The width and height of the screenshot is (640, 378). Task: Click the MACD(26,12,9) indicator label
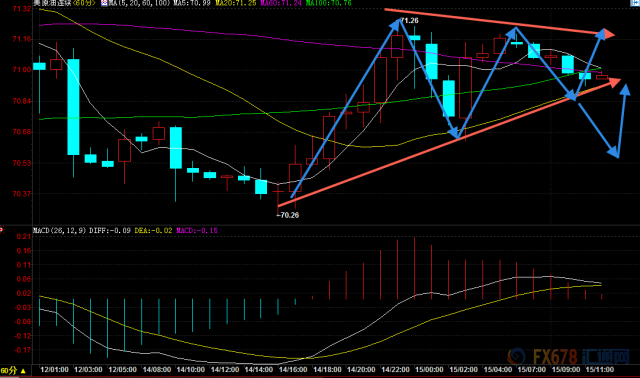(60, 231)
